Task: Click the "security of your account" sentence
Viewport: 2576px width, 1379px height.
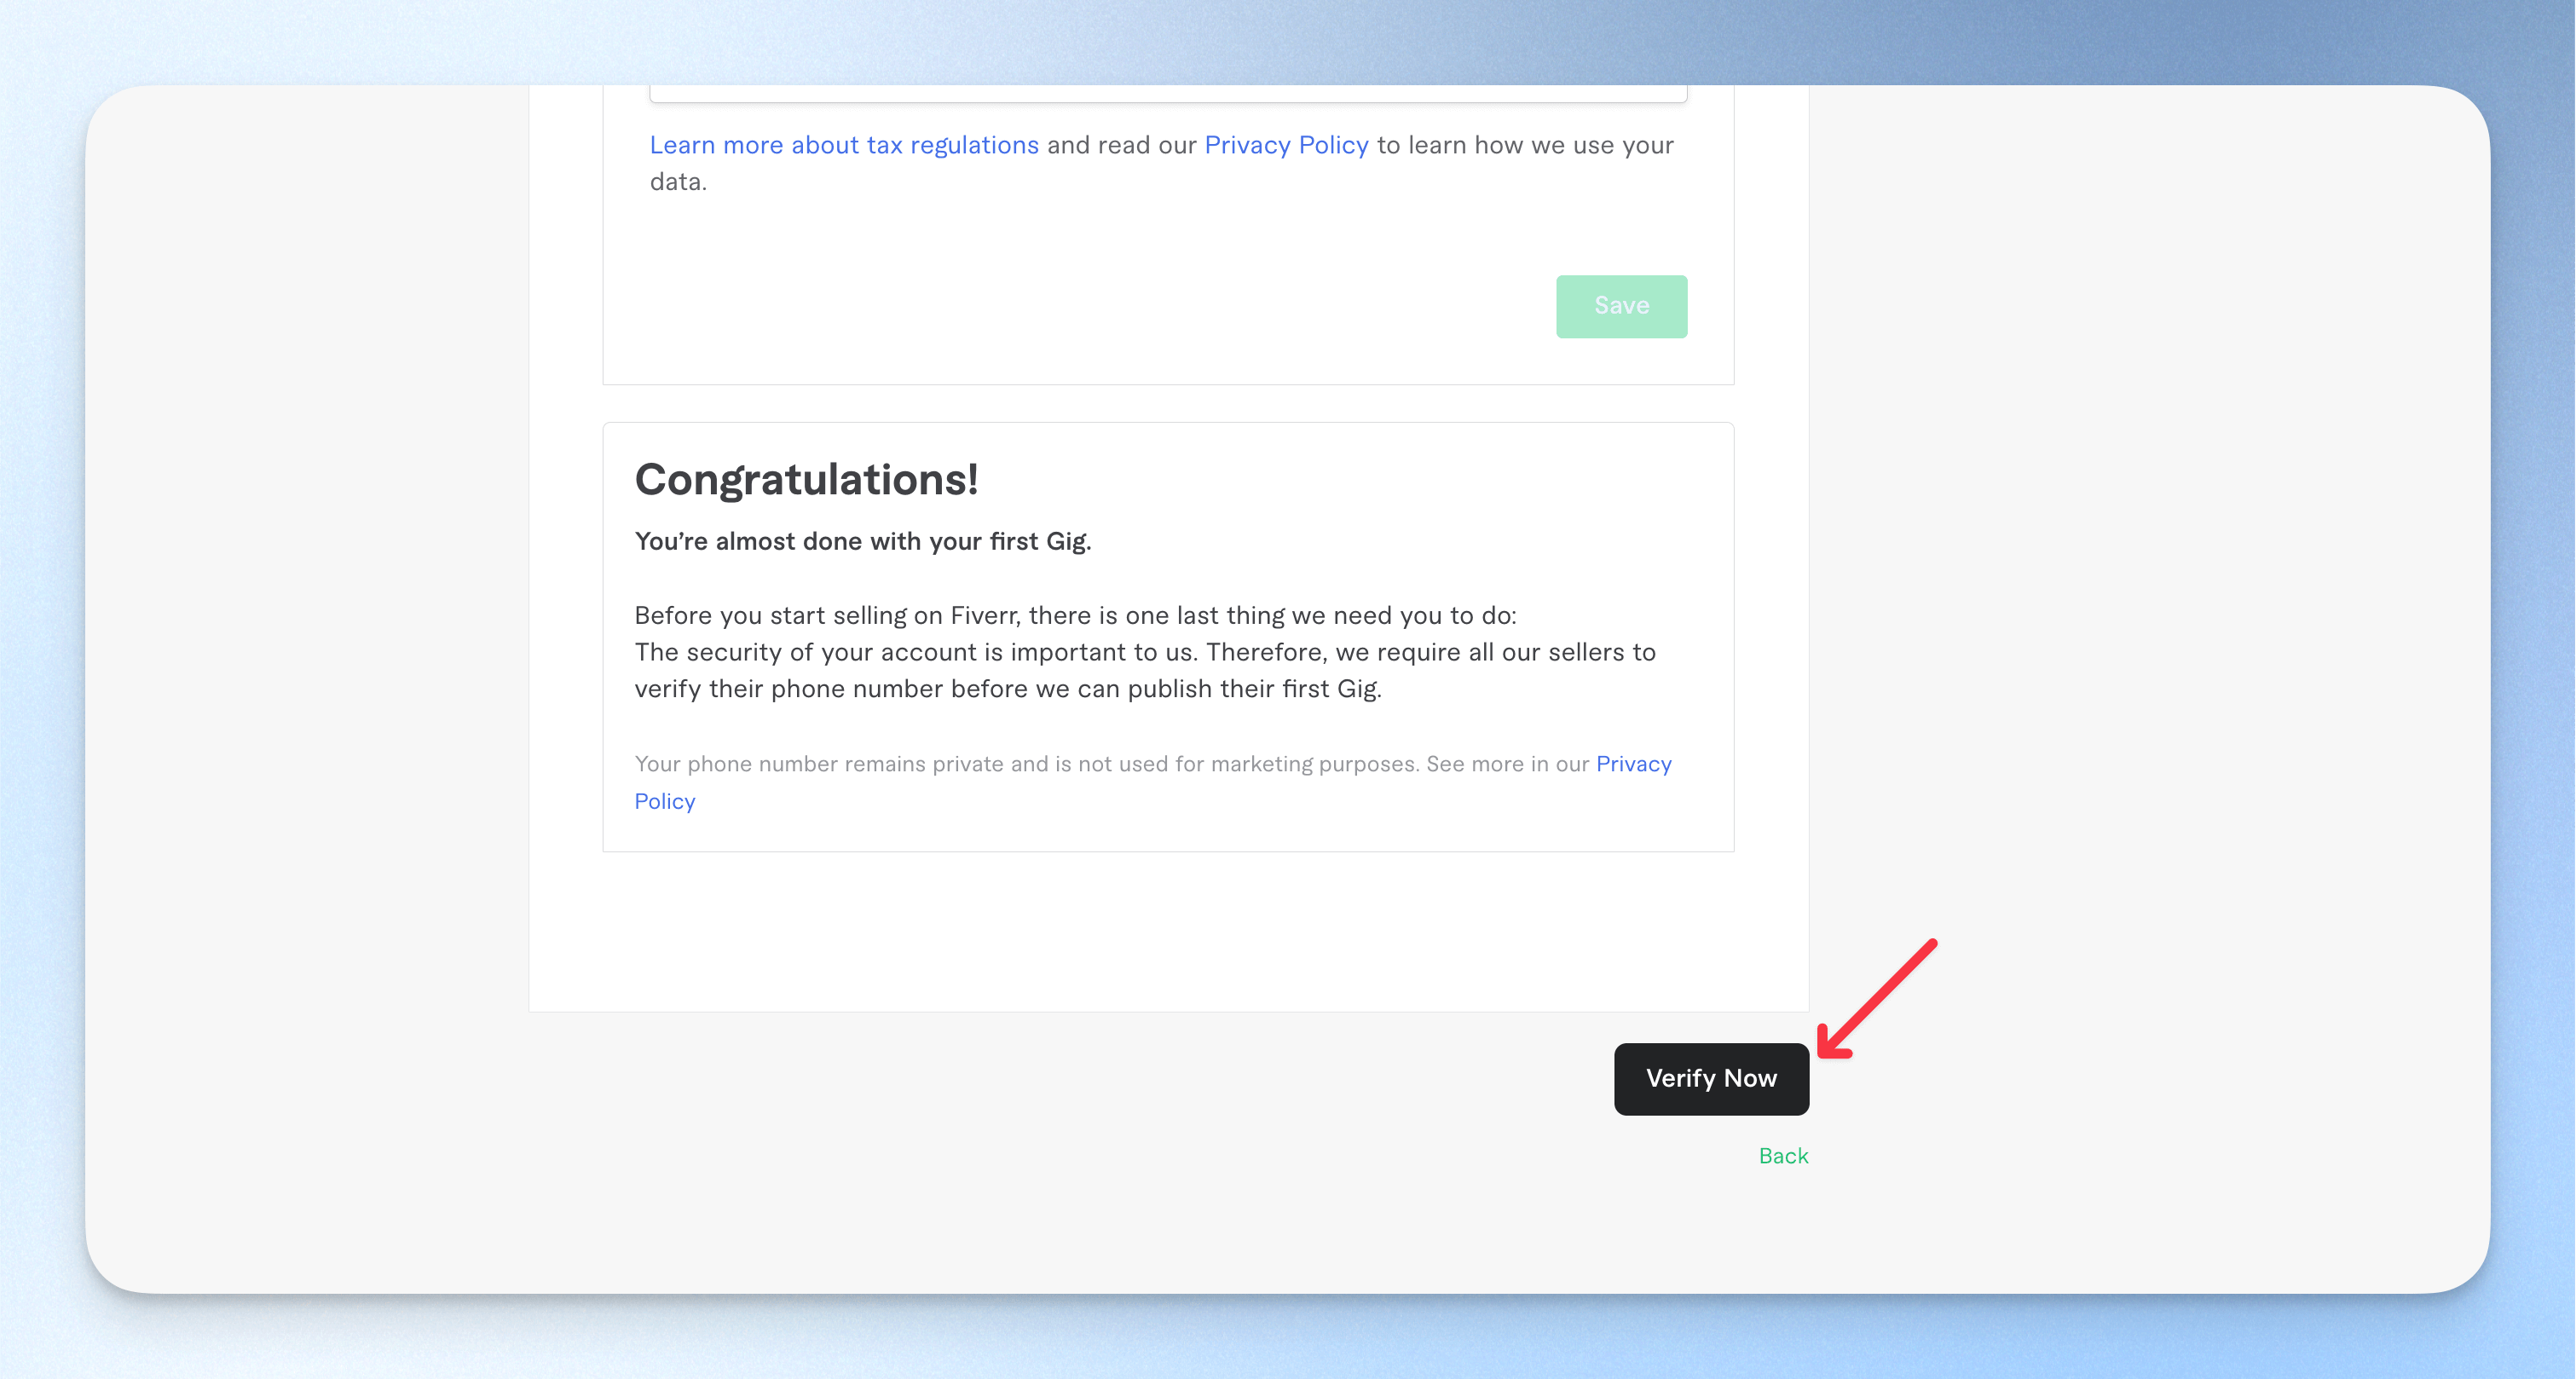Action: [x=1145, y=653]
